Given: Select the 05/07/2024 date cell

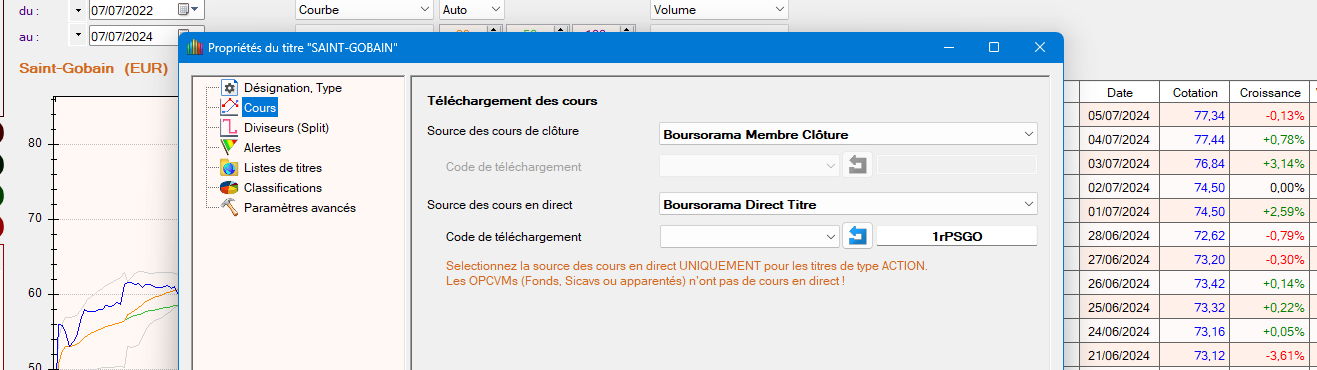Looking at the screenshot, I should 1119,115.
